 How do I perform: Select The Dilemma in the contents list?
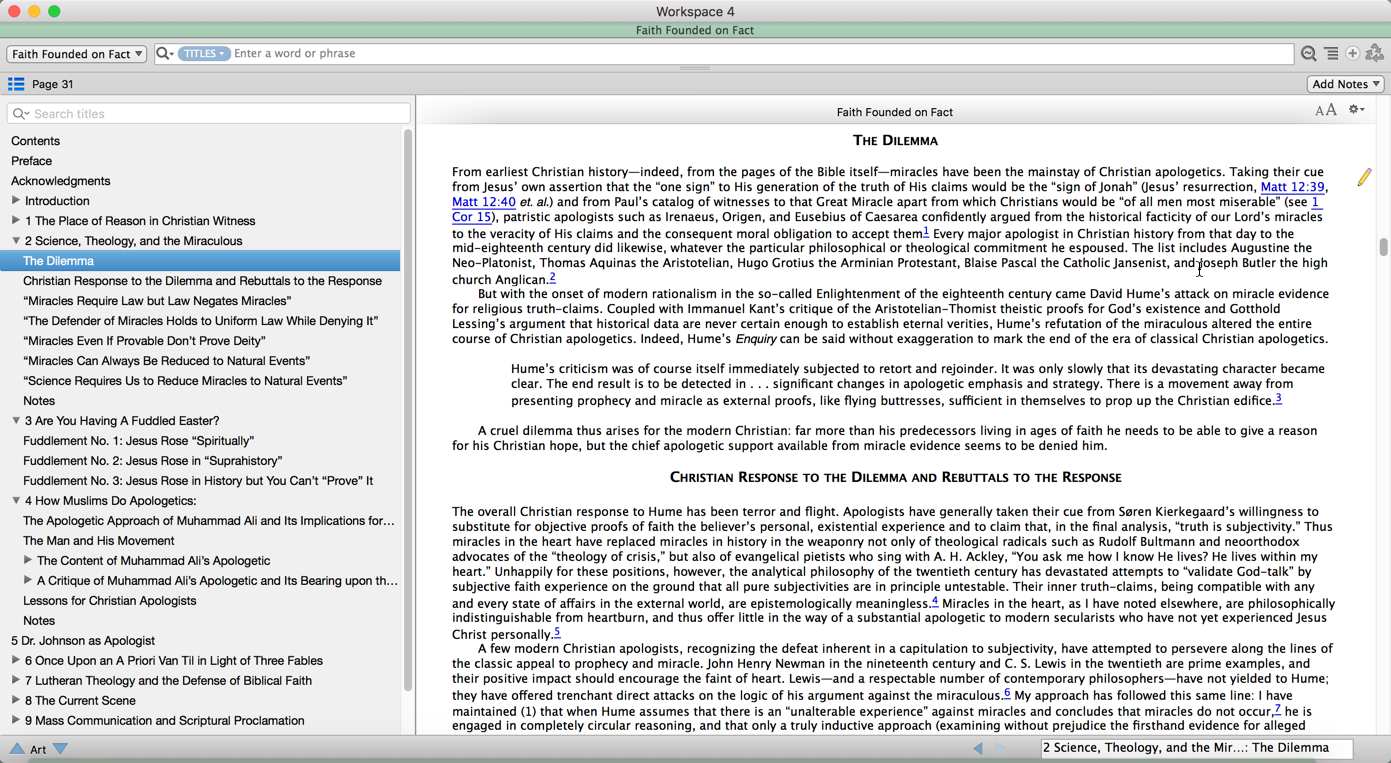[x=200, y=261]
